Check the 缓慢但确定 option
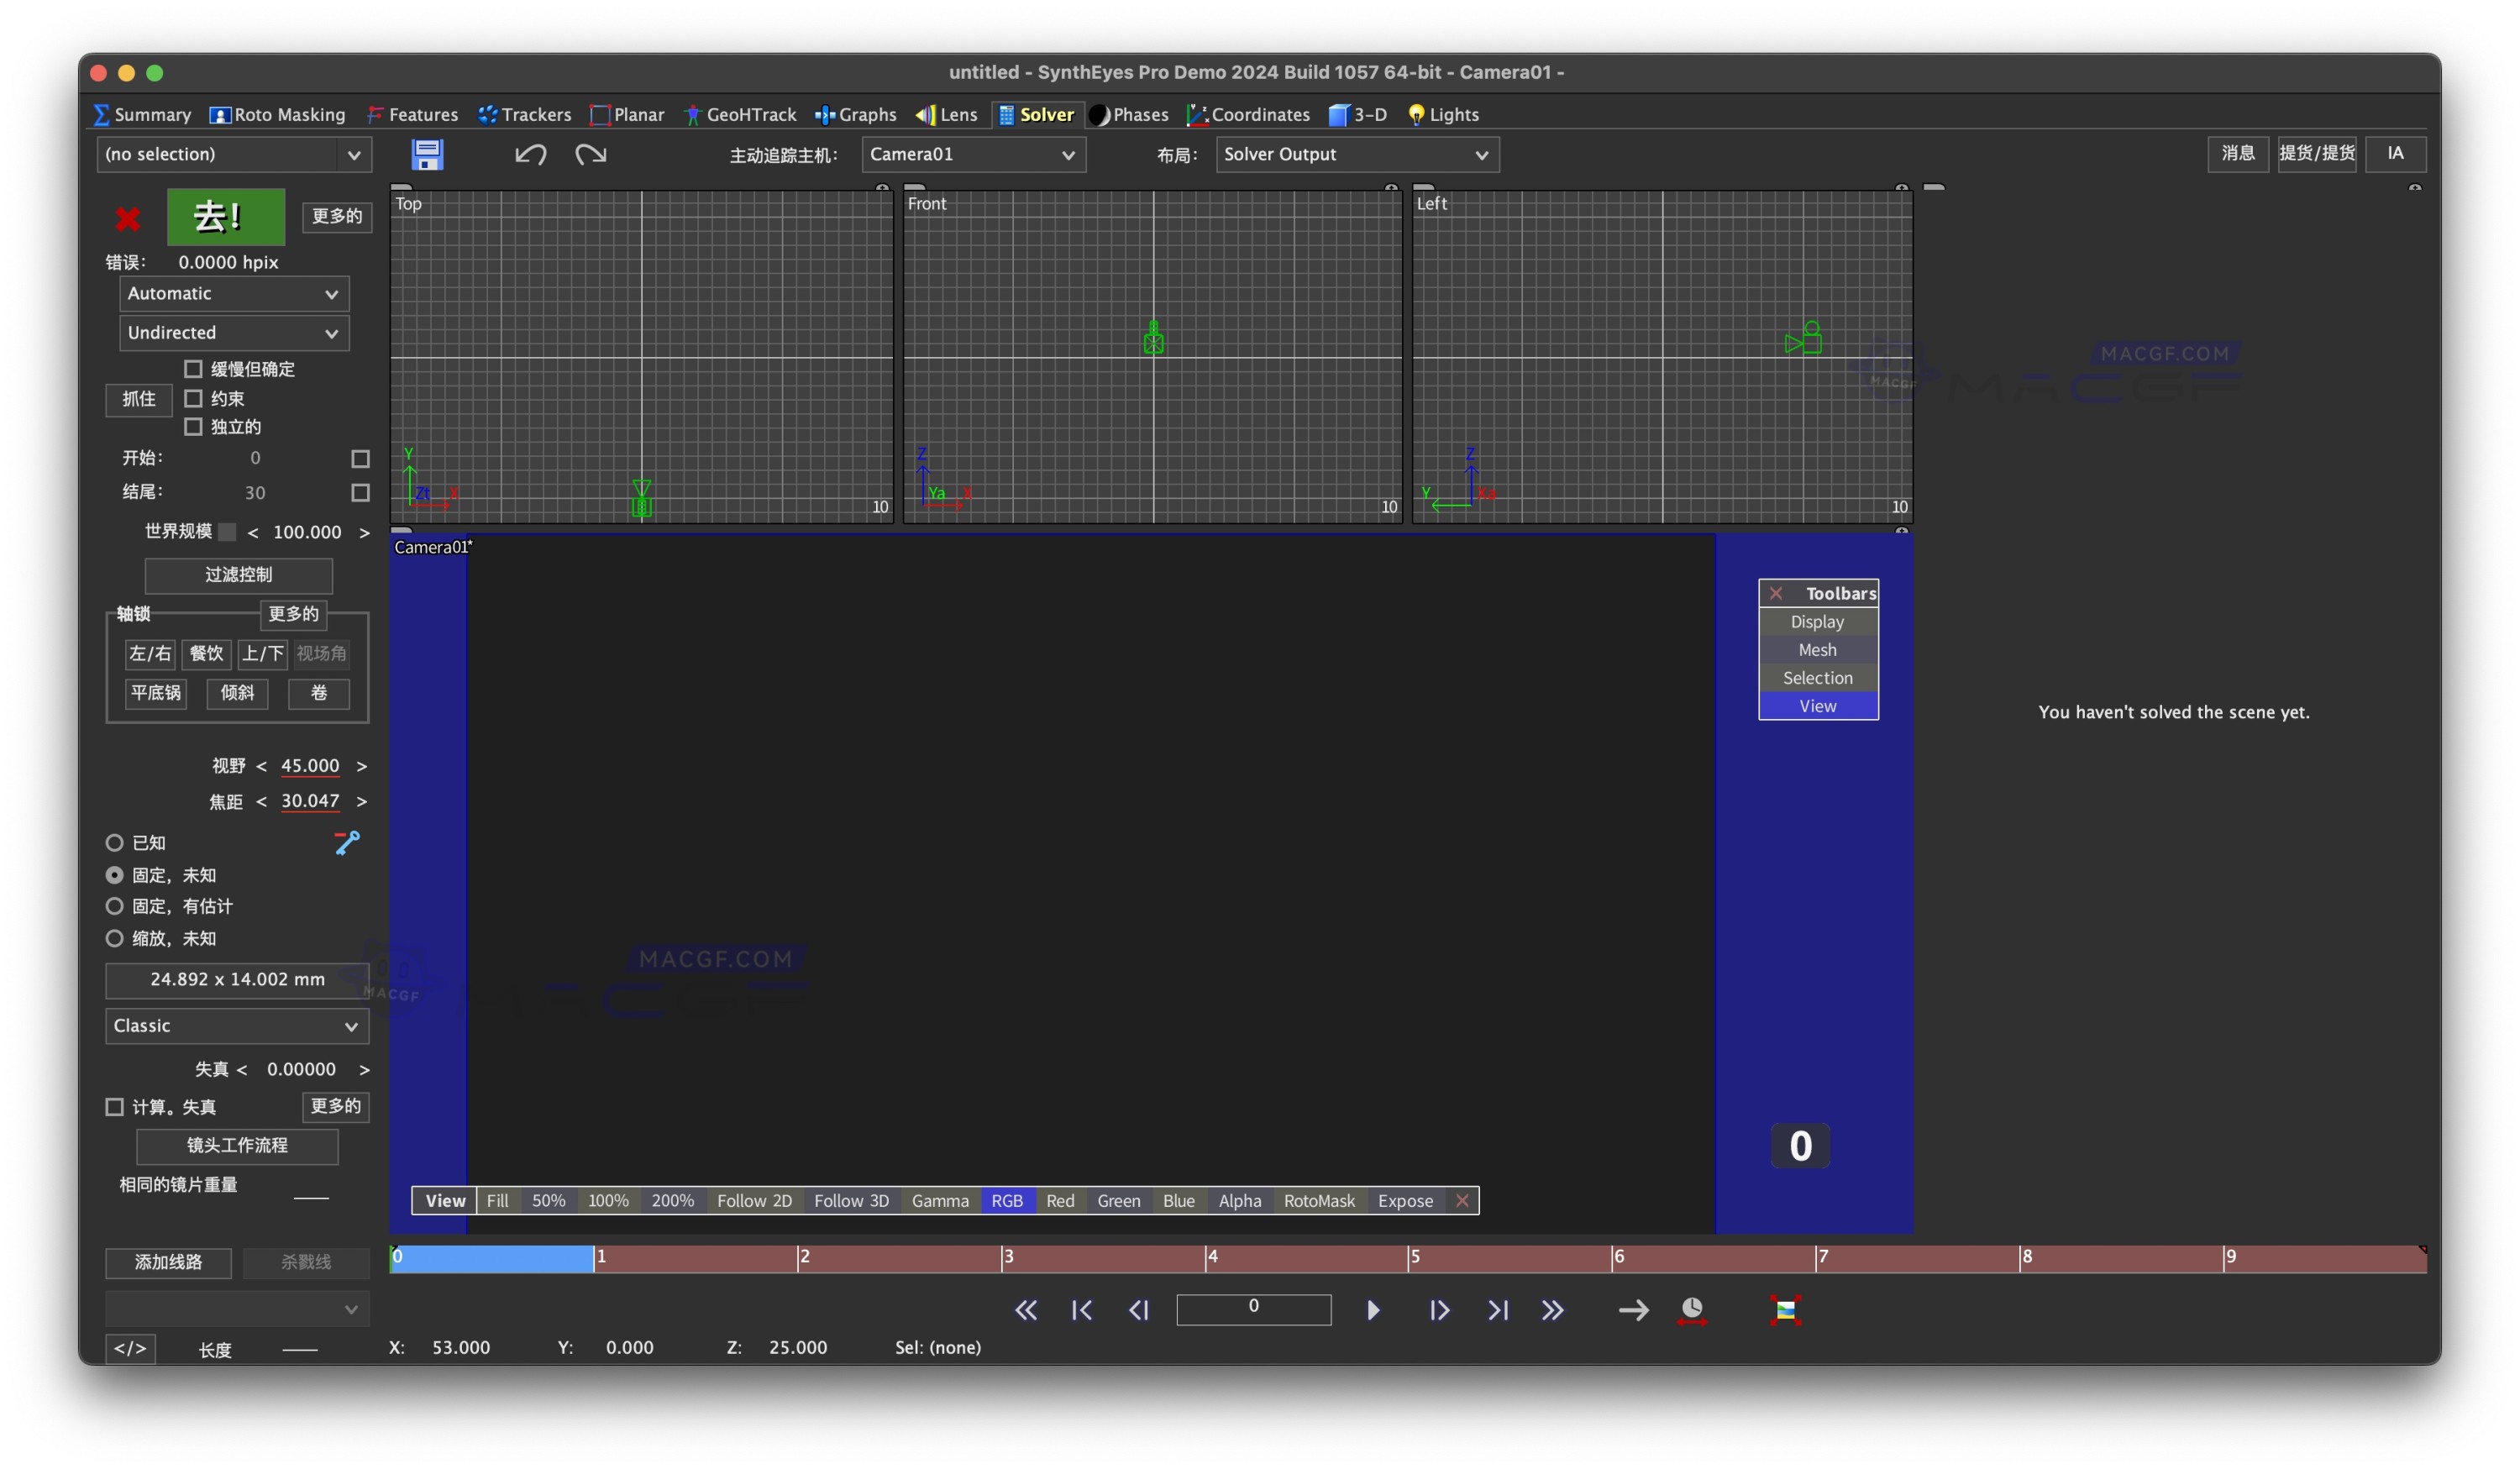The image size is (2520, 1469). 194,368
